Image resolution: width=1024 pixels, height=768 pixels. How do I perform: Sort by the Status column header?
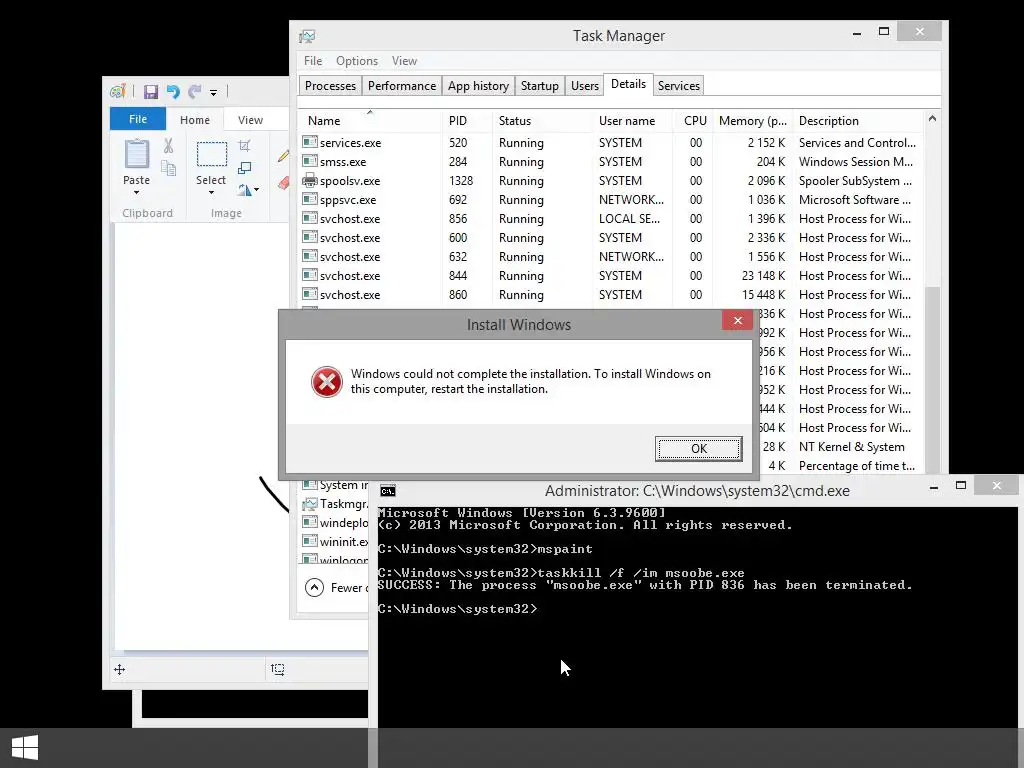[542, 121]
